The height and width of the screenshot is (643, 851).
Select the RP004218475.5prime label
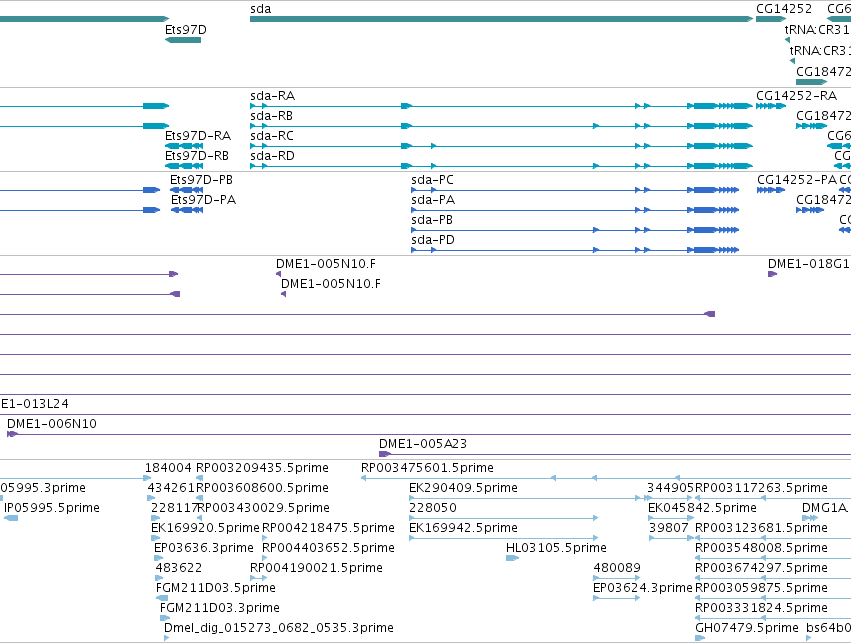click(x=328, y=528)
